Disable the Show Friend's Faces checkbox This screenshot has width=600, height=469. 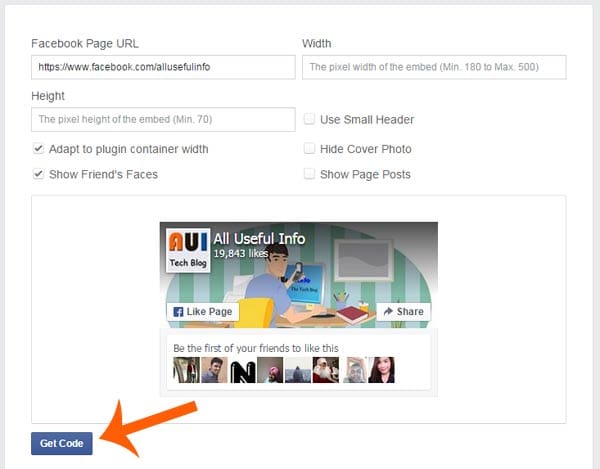tap(38, 174)
